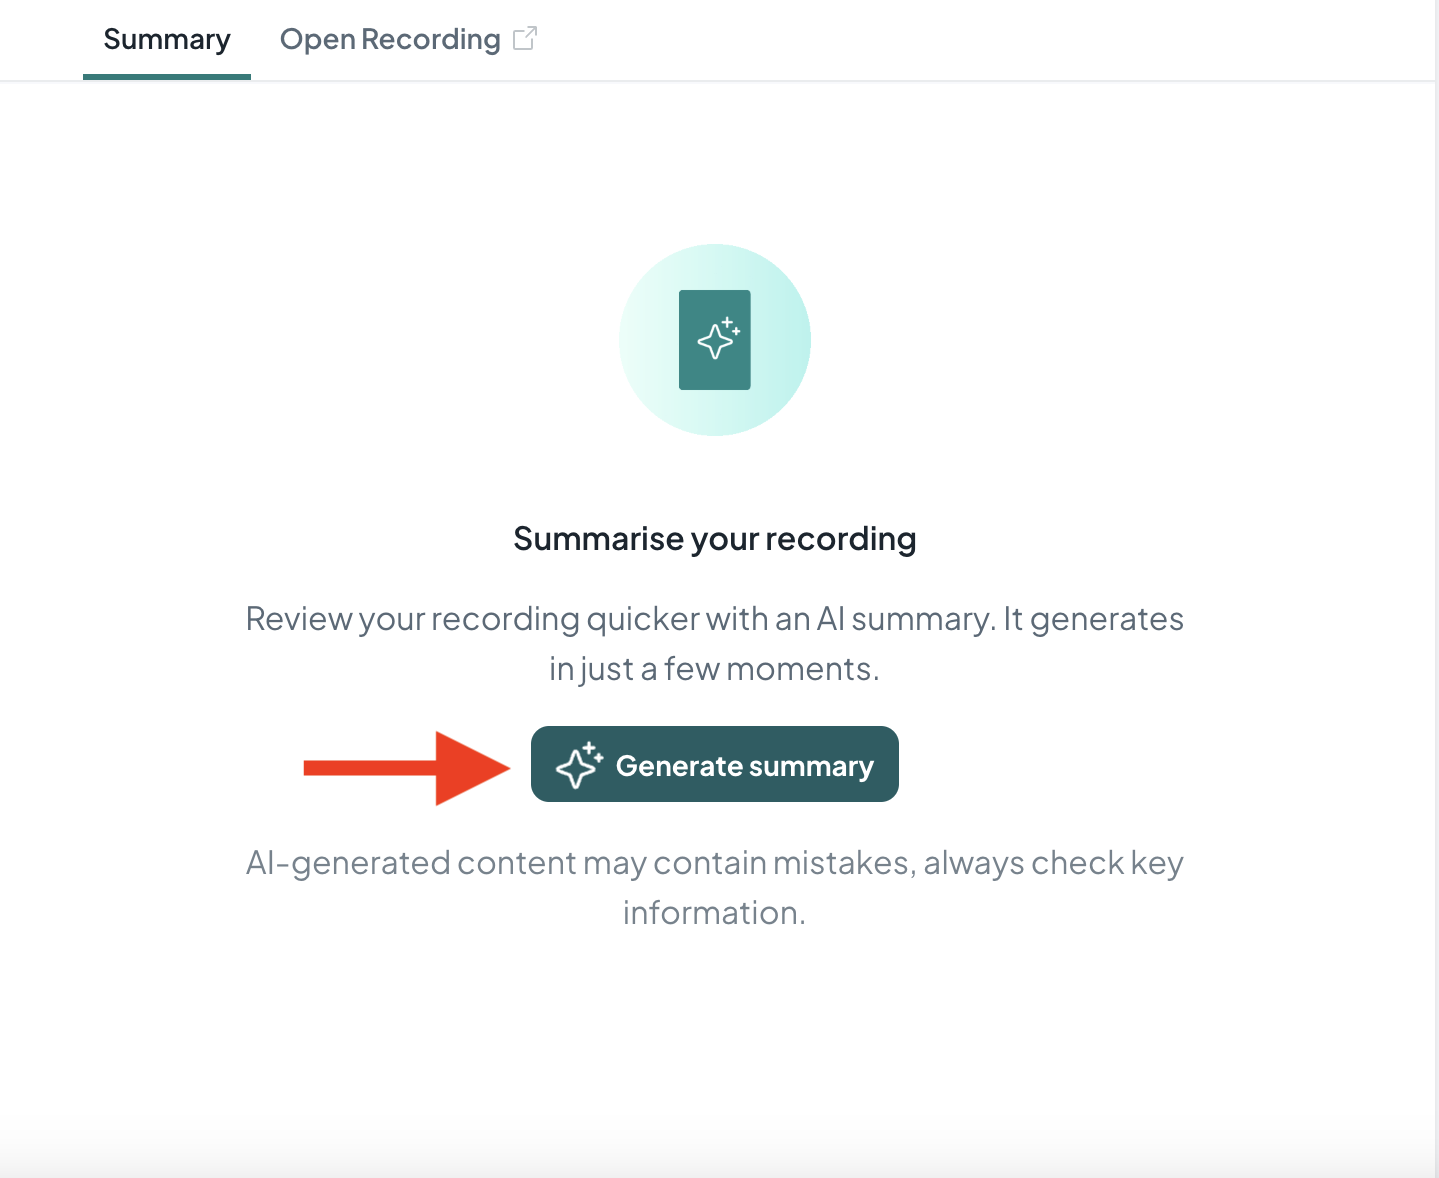Click the 'AI-generated content may contain mistakes' disclaimer
1439x1178 pixels.
pos(714,888)
